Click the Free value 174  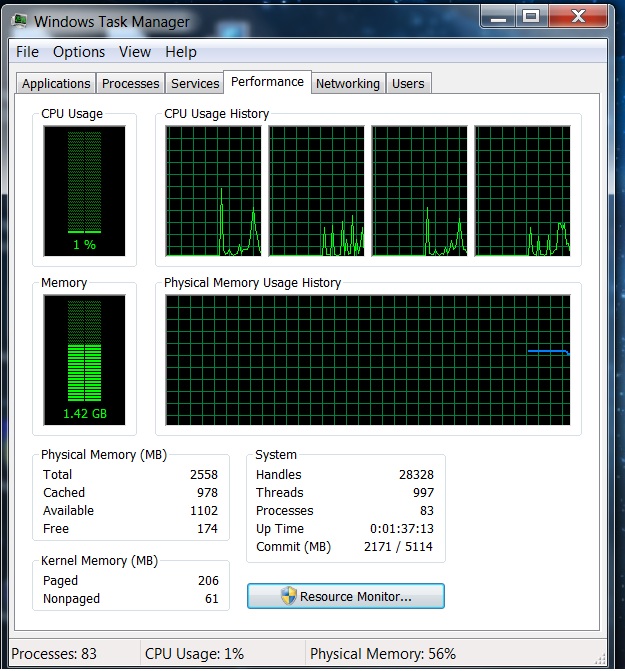click(x=207, y=528)
